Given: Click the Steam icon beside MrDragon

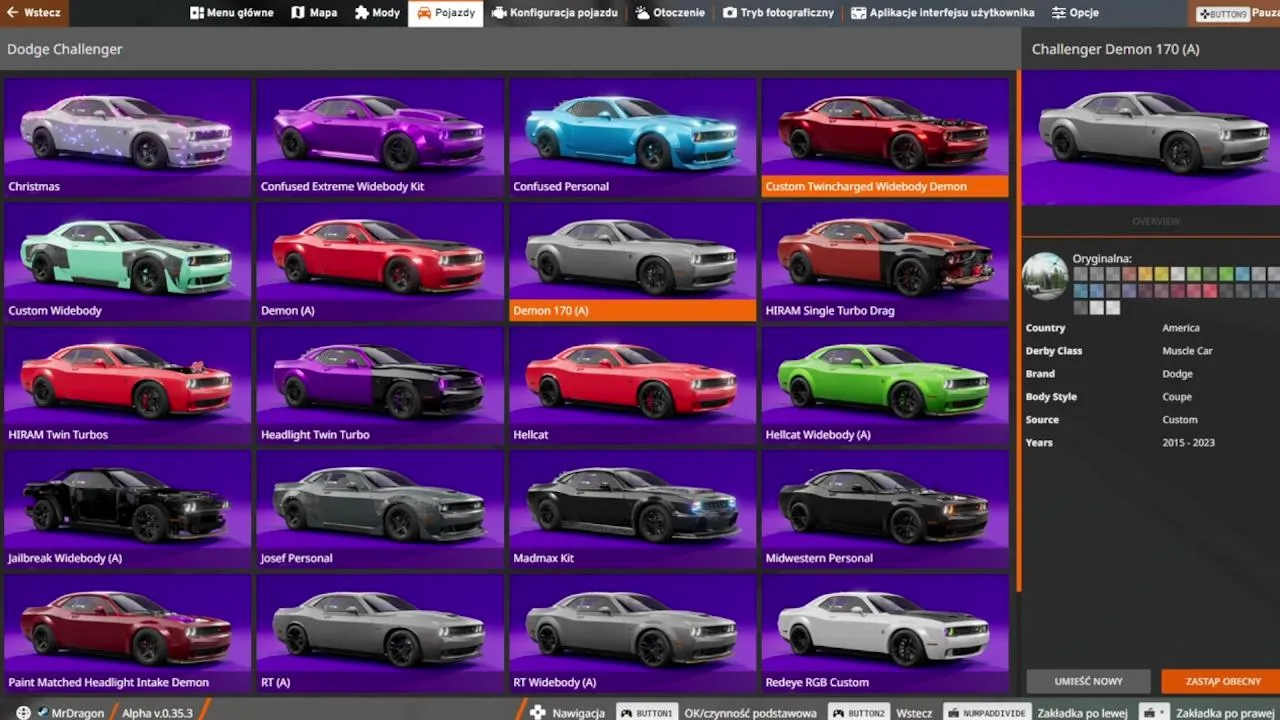Looking at the screenshot, I should pos(43,713).
